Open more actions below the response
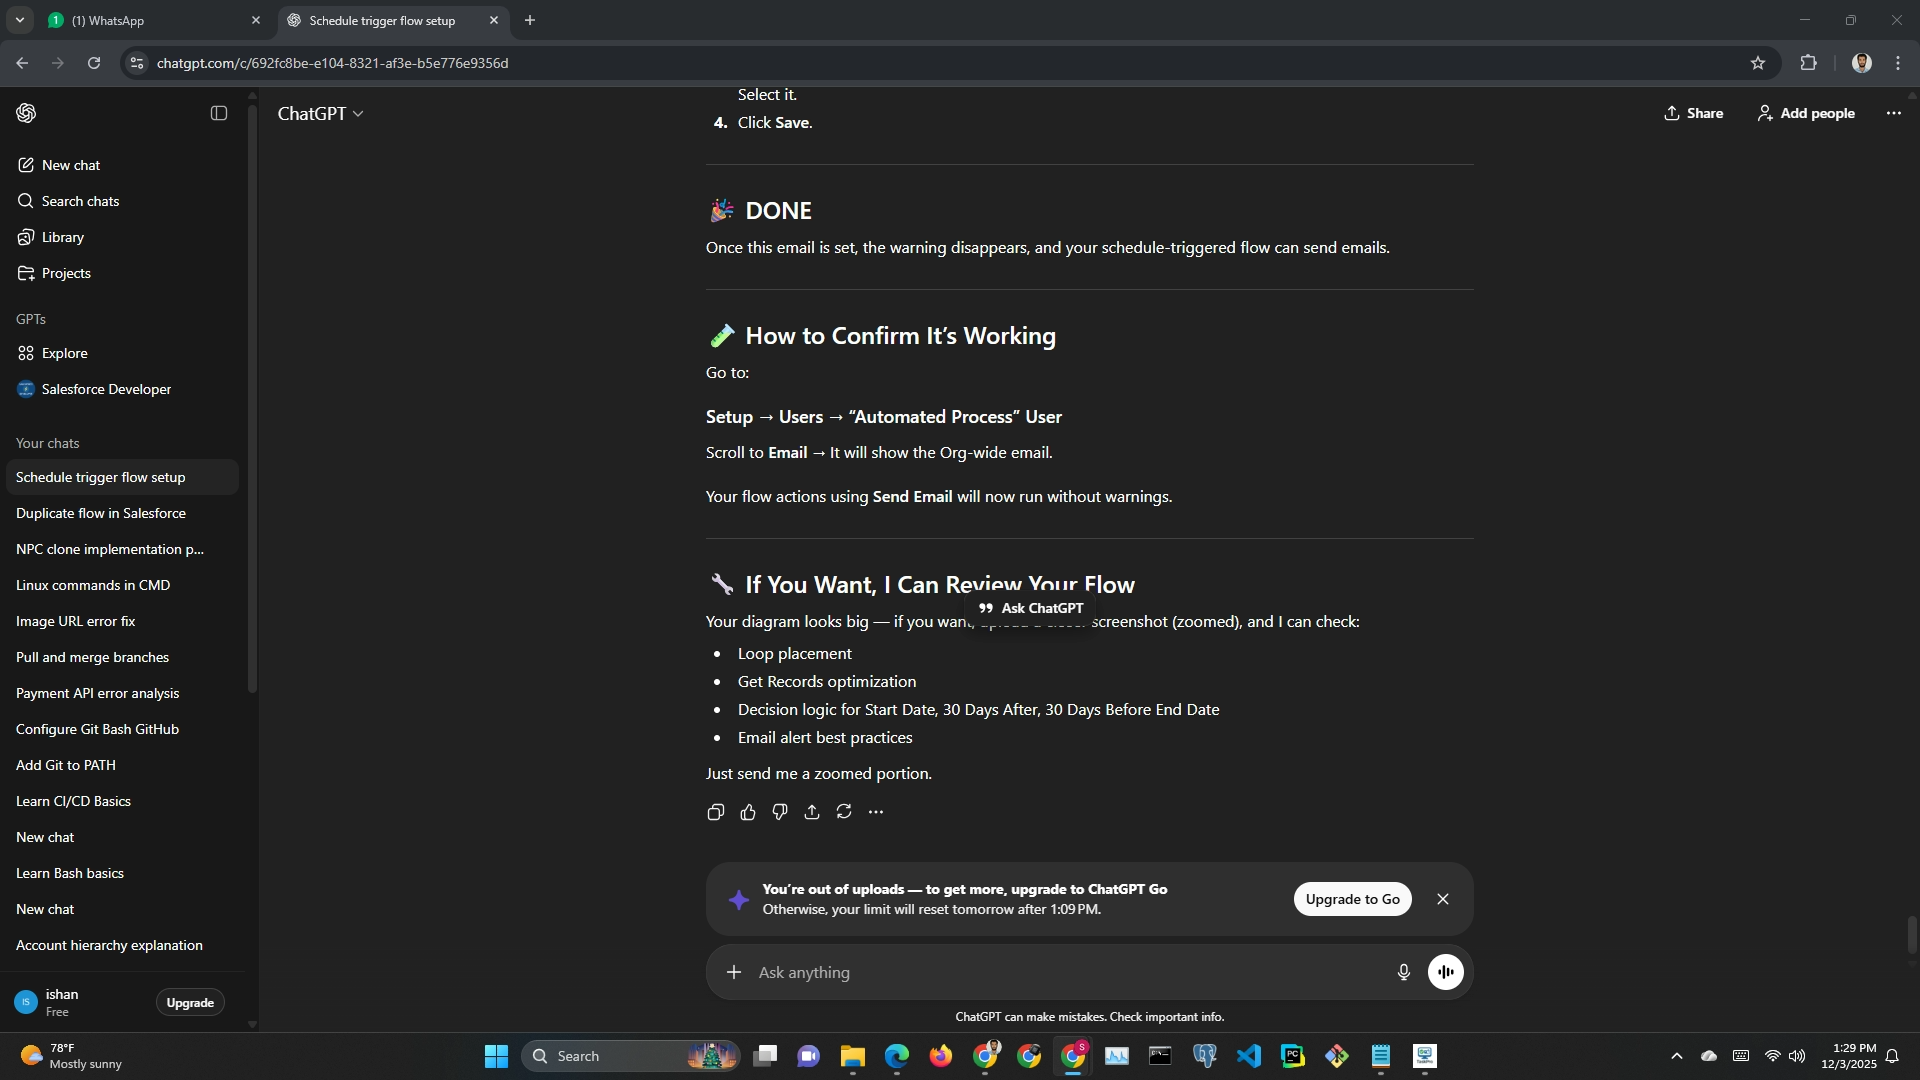 pos(876,812)
